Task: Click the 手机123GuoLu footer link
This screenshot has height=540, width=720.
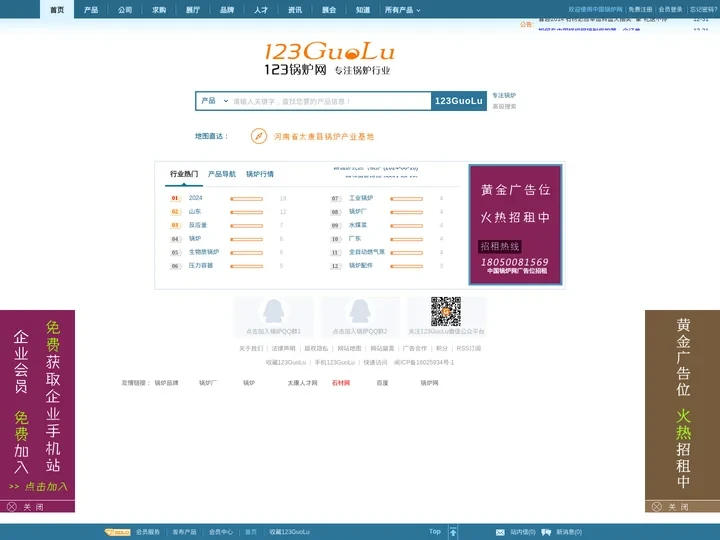Action: click(x=335, y=363)
